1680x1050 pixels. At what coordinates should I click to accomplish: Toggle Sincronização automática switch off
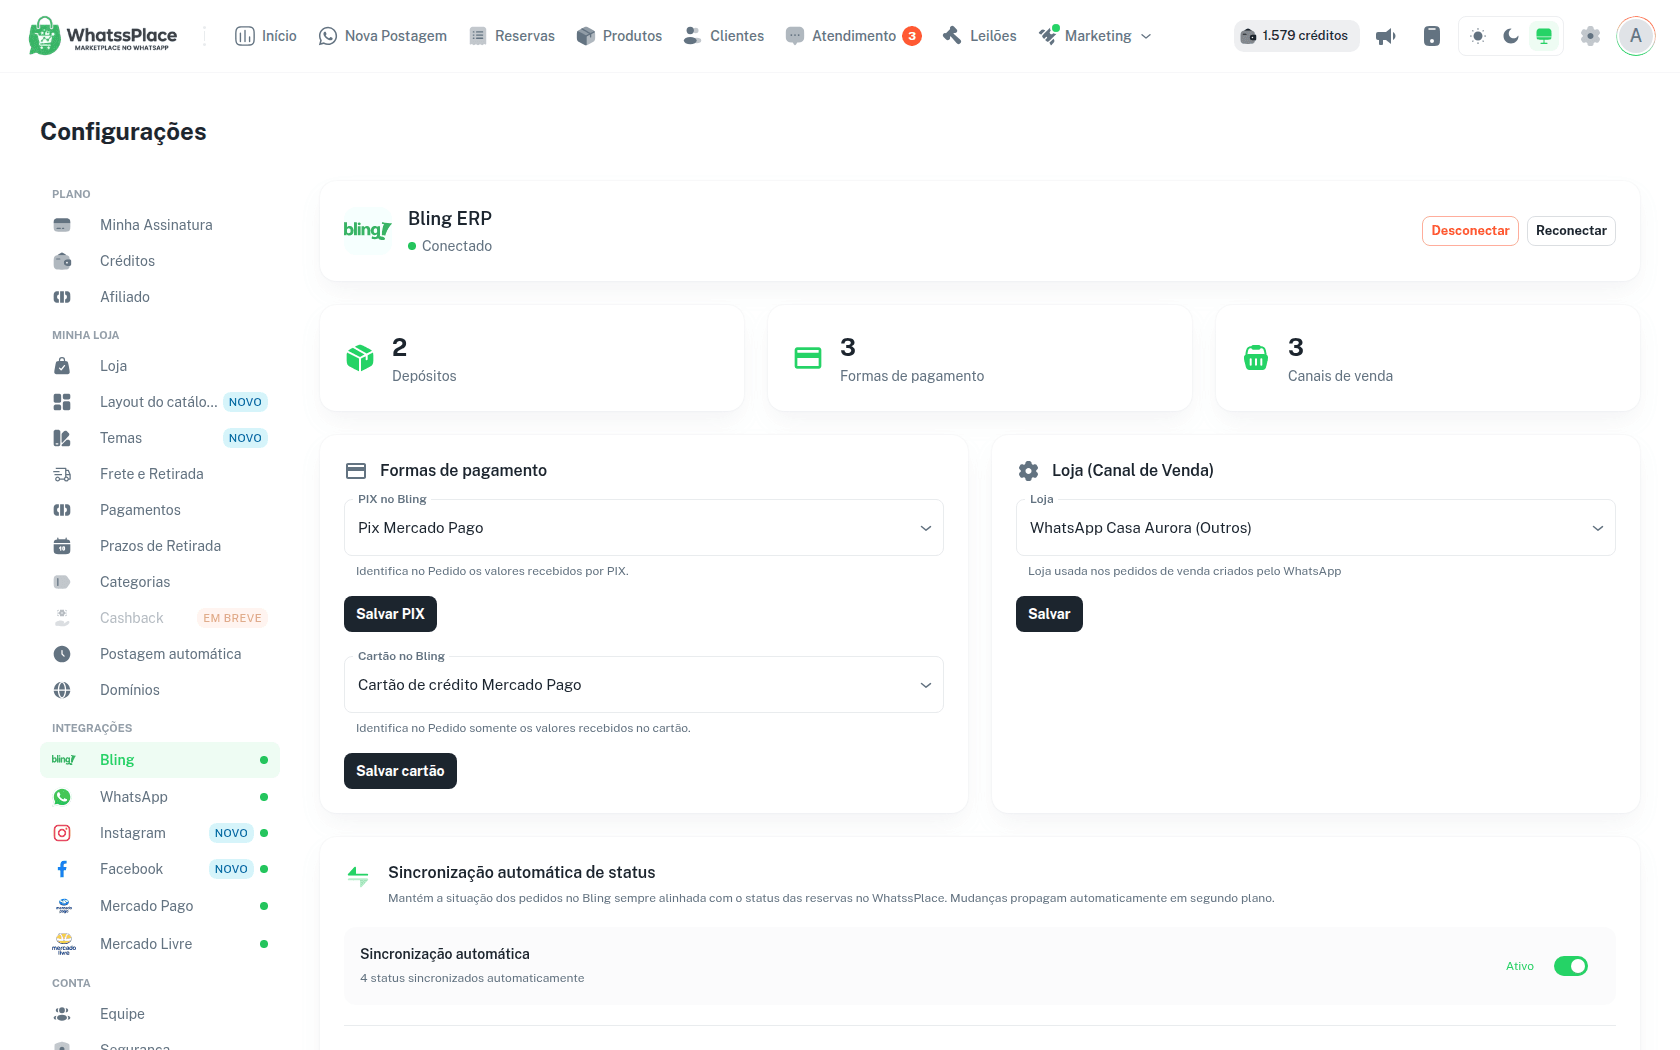[1571, 966]
